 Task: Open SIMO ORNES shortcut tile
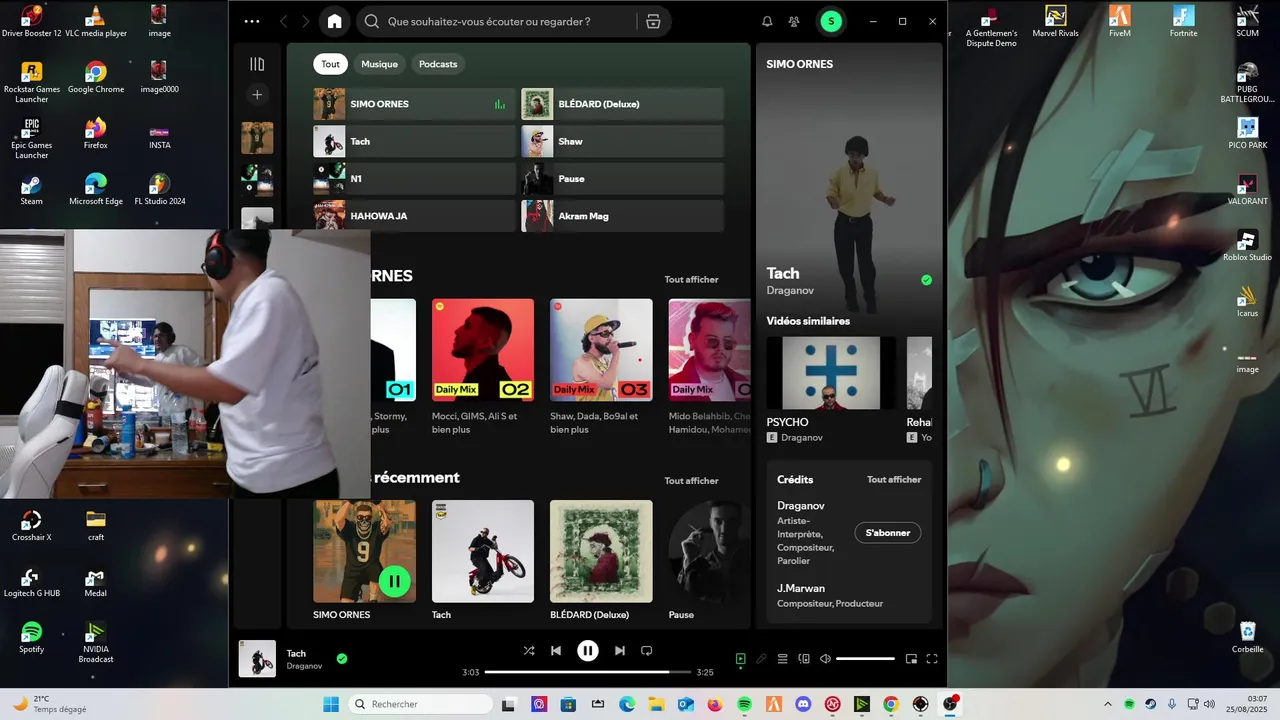pyautogui.click(x=414, y=104)
